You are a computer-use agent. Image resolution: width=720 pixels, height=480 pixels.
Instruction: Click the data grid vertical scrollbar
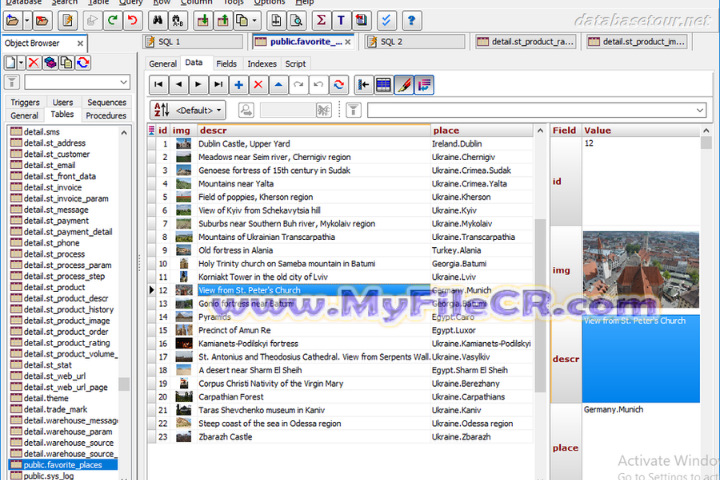540,303
